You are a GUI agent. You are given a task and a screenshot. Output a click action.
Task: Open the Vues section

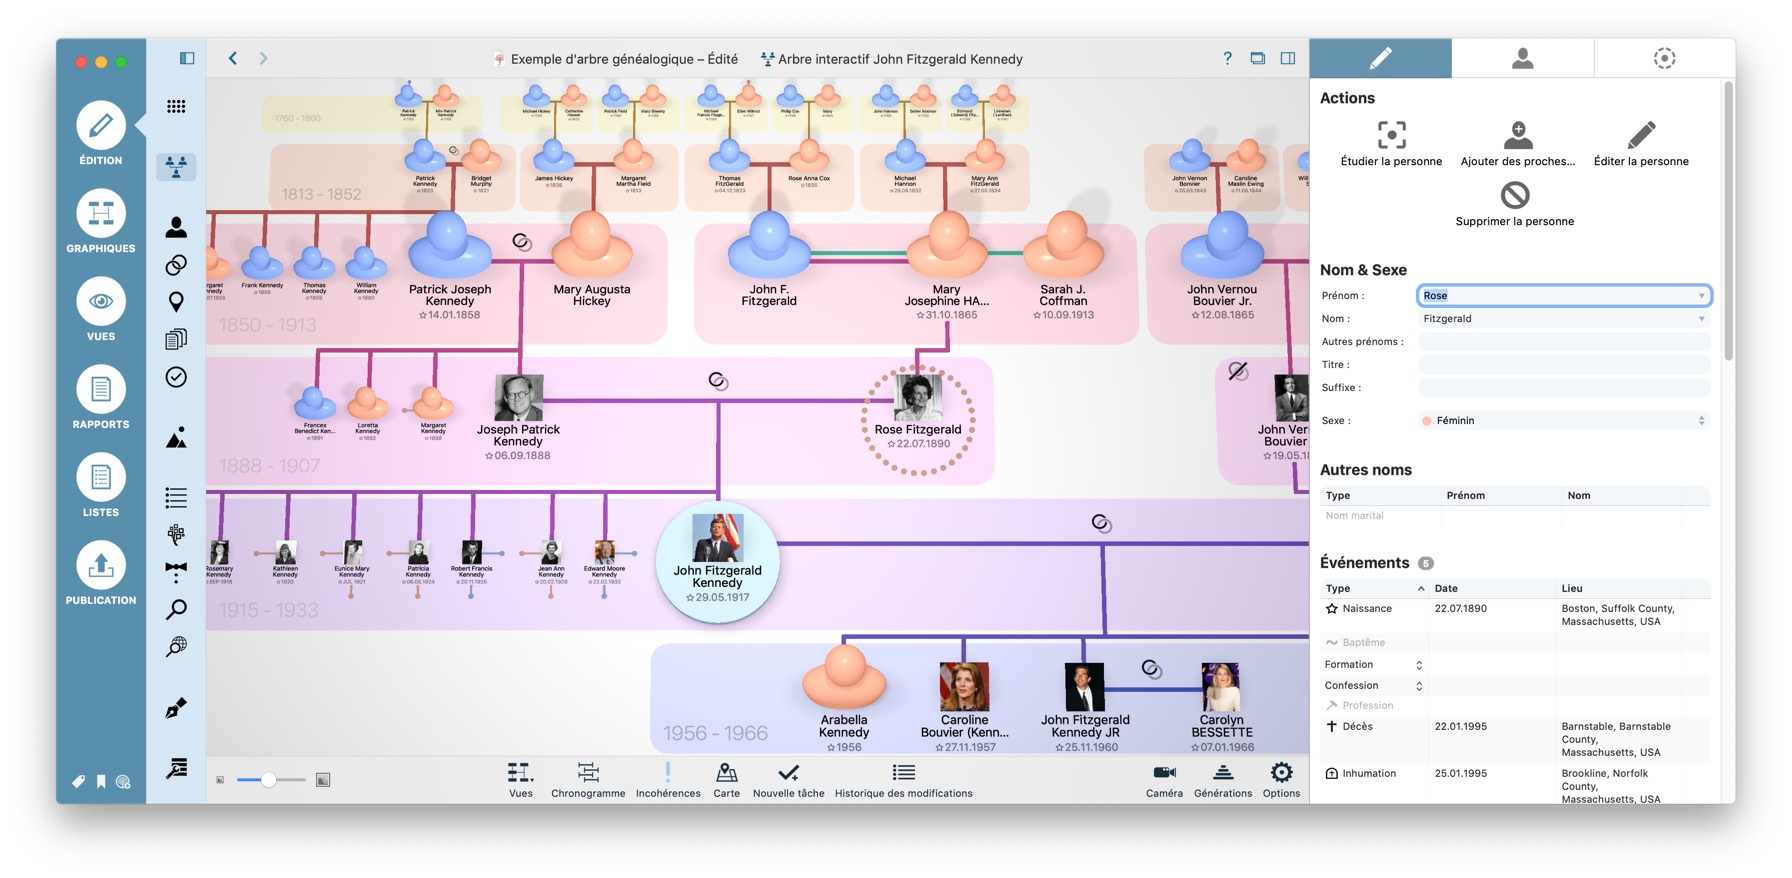[101, 310]
